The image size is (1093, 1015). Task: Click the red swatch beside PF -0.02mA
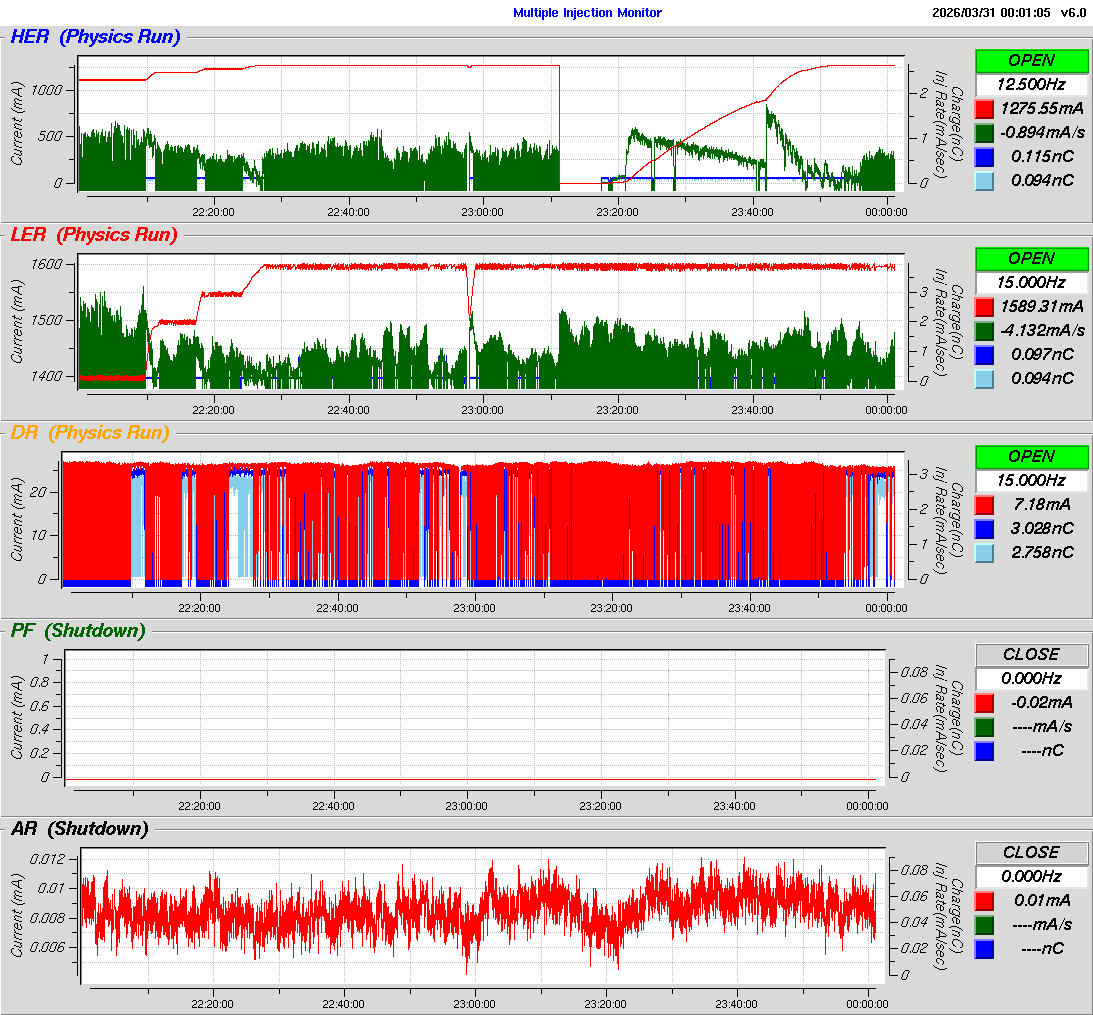pyautogui.click(x=985, y=703)
